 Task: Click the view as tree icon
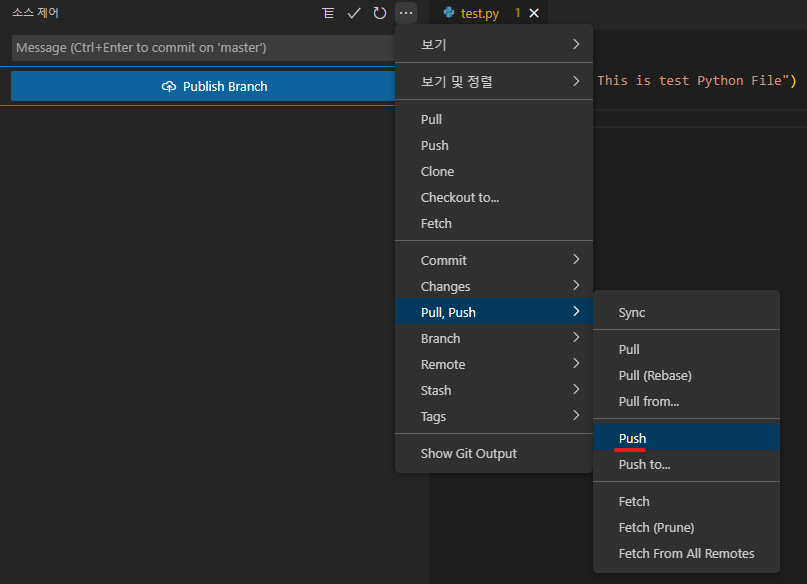coord(328,13)
